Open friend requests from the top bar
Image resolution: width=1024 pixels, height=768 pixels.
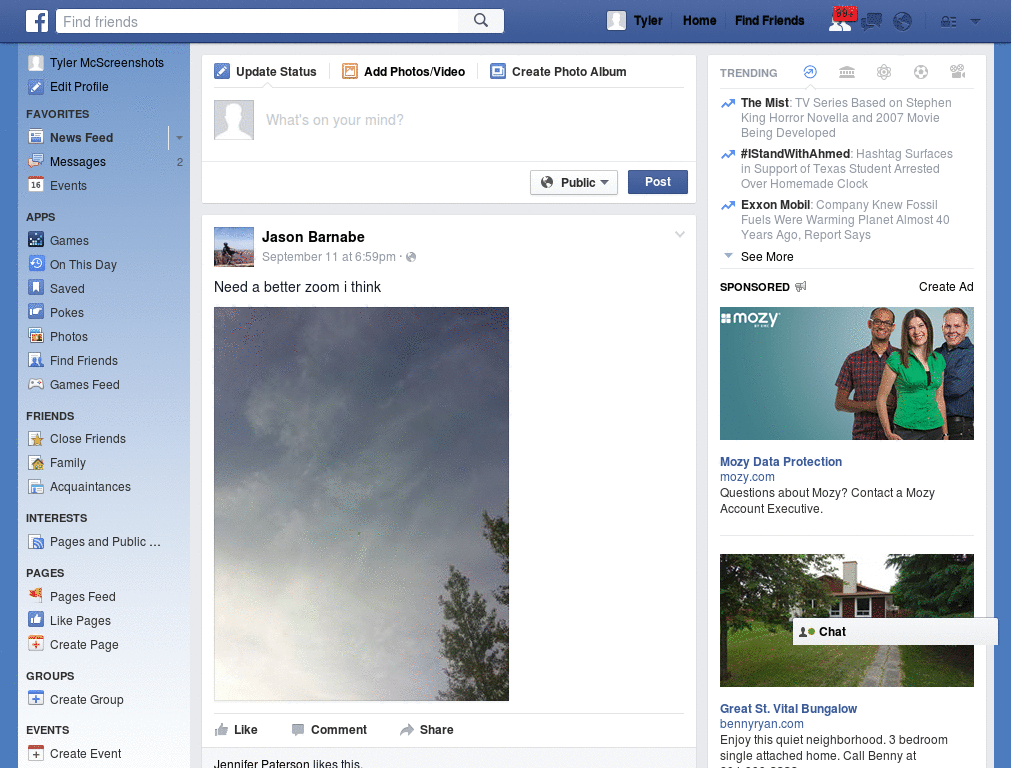pos(840,20)
